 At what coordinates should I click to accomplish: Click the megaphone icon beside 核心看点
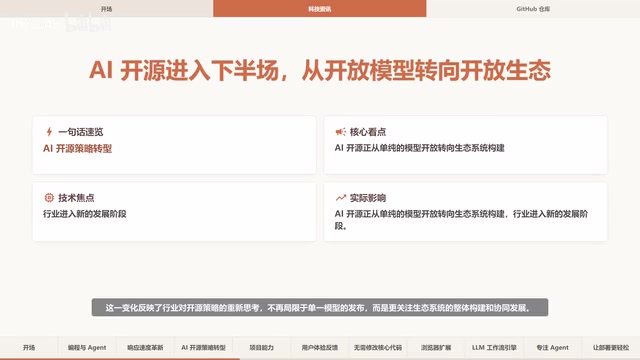point(340,132)
